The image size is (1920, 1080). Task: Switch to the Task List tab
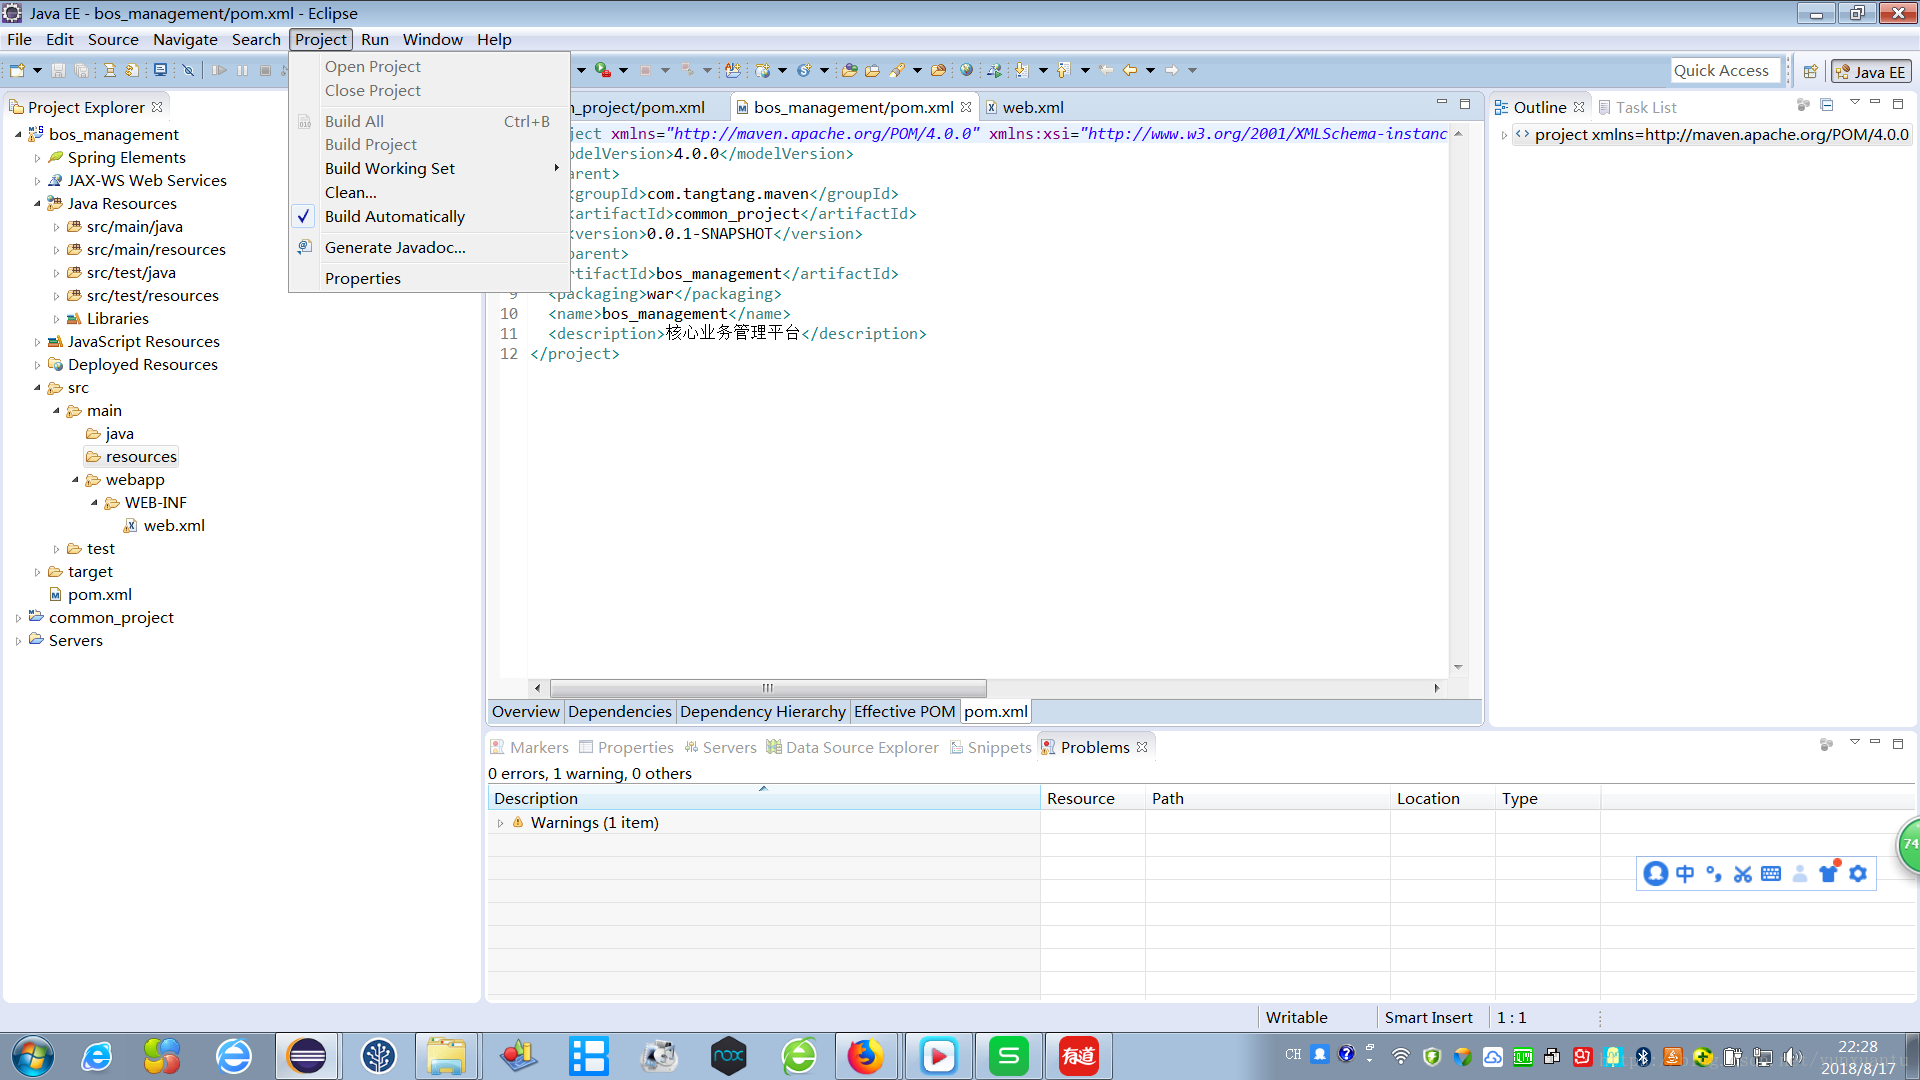tap(1637, 107)
